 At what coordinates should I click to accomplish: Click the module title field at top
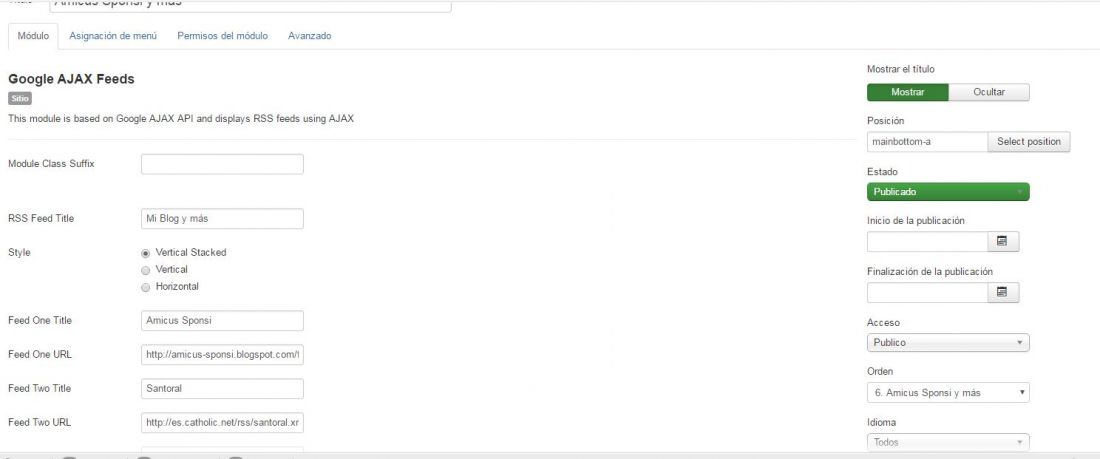(250, 5)
